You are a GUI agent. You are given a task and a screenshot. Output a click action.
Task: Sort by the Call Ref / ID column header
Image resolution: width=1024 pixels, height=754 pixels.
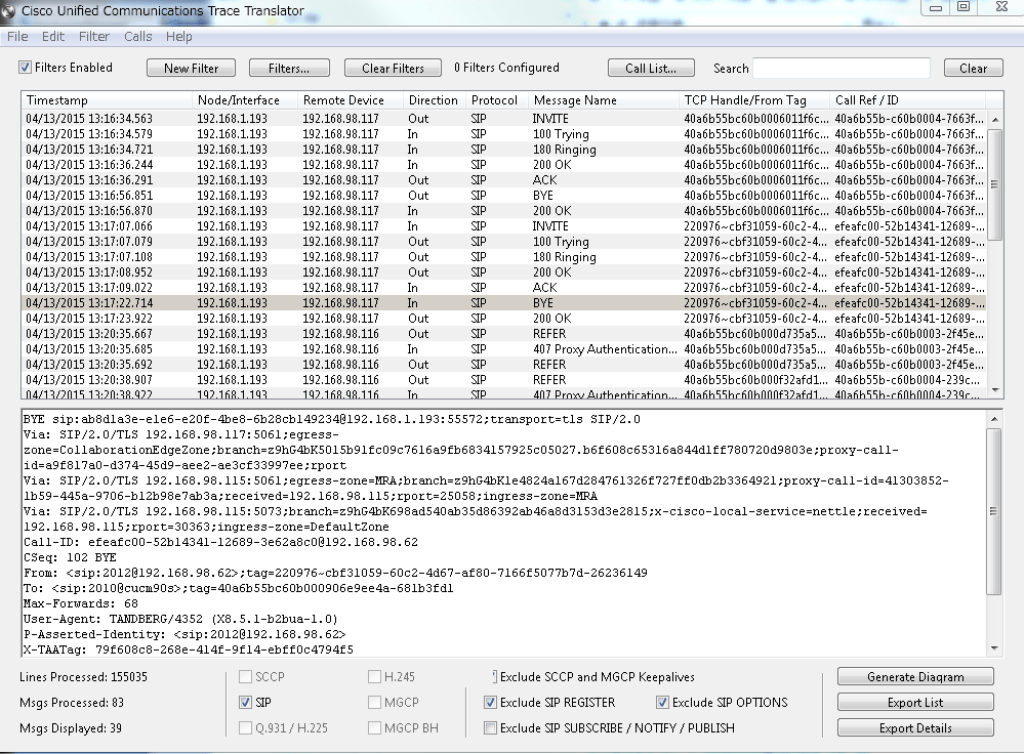tap(908, 100)
